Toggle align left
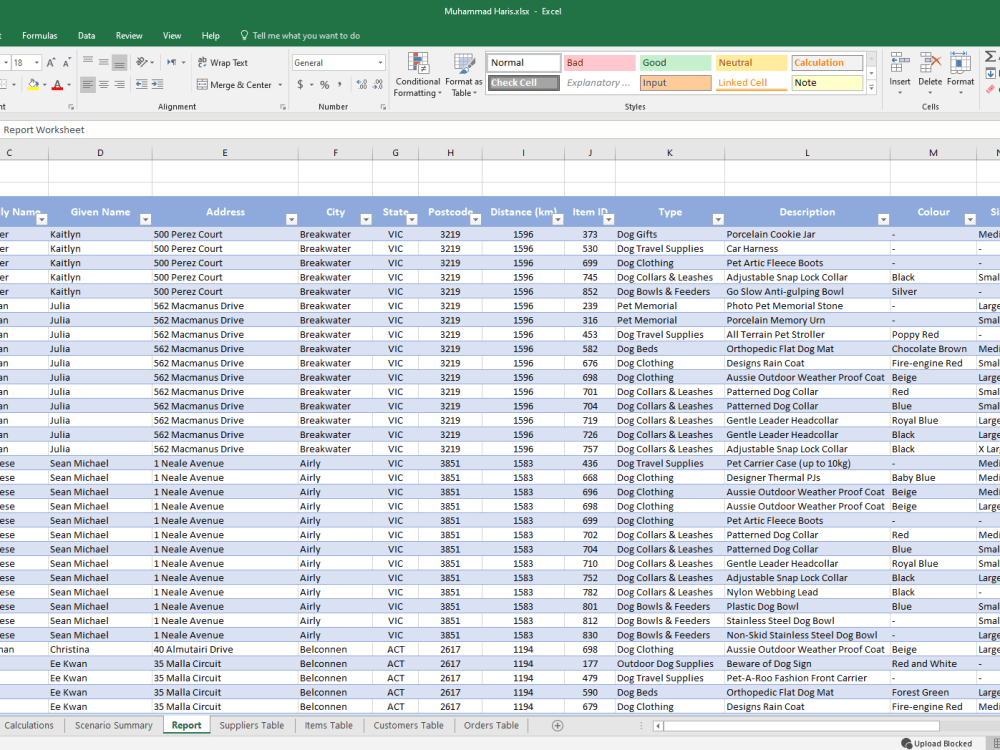1000x750 pixels. (x=88, y=84)
